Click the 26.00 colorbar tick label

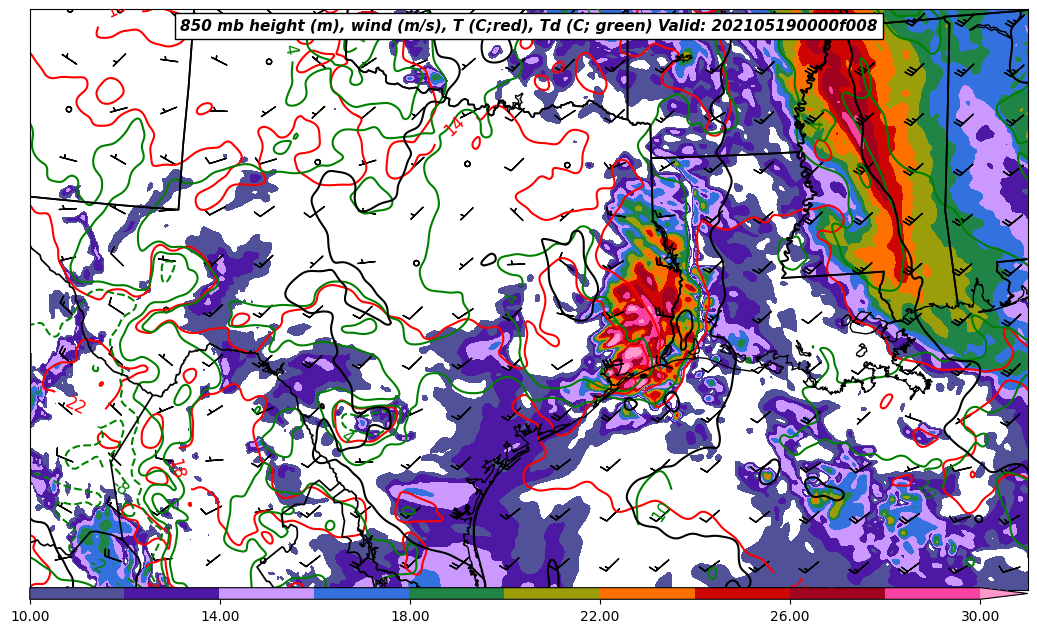coord(790,616)
